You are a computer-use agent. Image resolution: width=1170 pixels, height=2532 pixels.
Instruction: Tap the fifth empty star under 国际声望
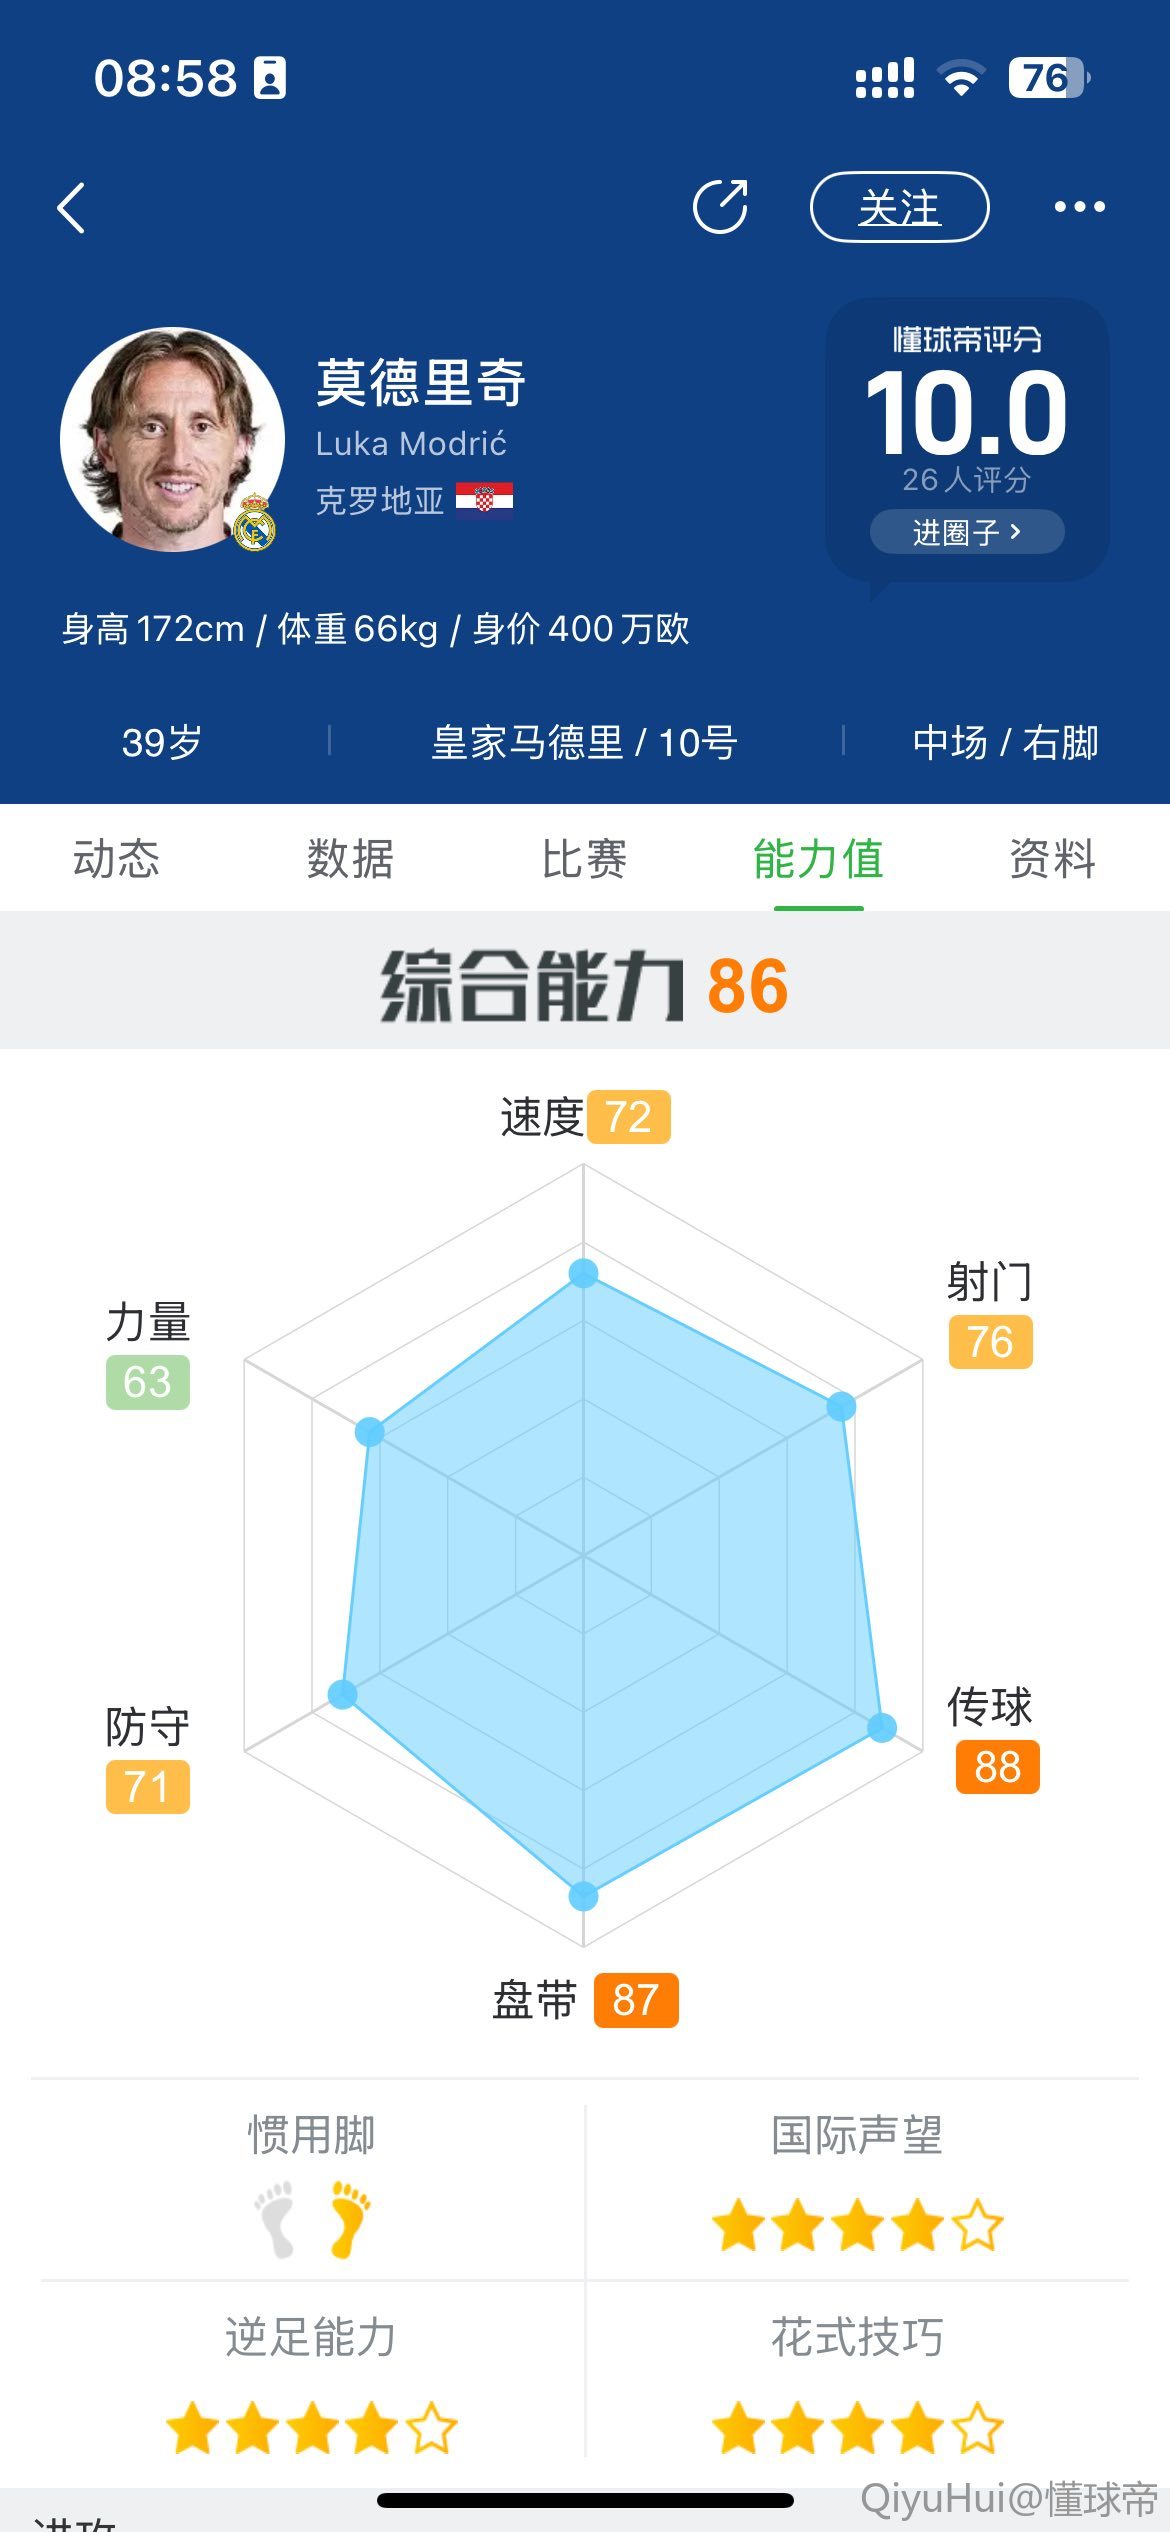[977, 2226]
